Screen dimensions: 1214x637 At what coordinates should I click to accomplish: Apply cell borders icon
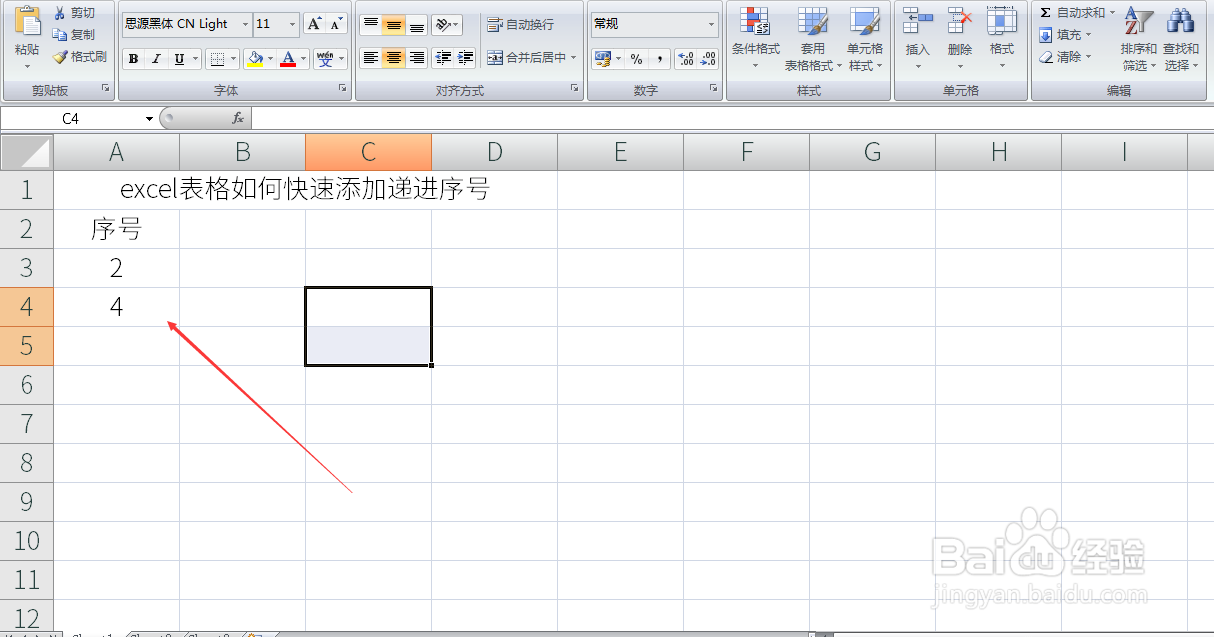pos(217,59)
